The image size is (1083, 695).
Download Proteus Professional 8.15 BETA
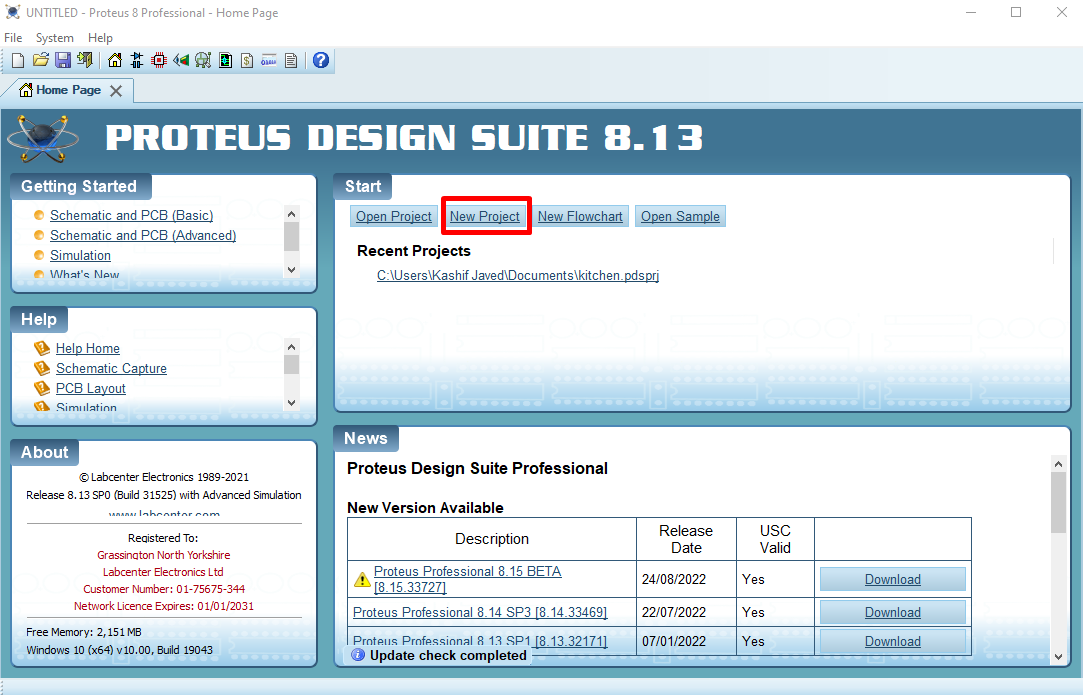pos(892,580)
